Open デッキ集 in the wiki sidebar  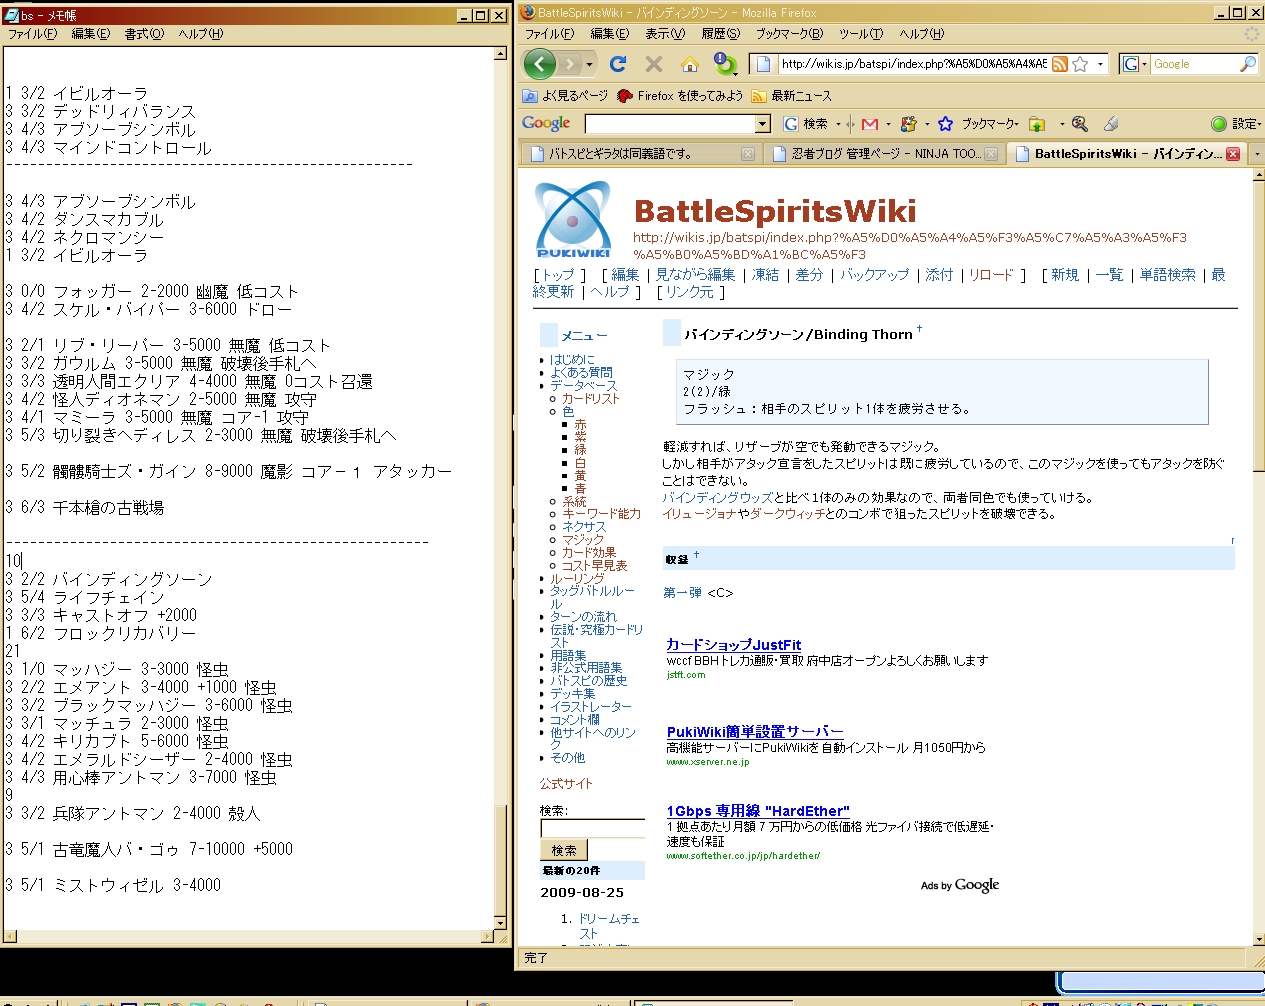(x=572, y=693)
